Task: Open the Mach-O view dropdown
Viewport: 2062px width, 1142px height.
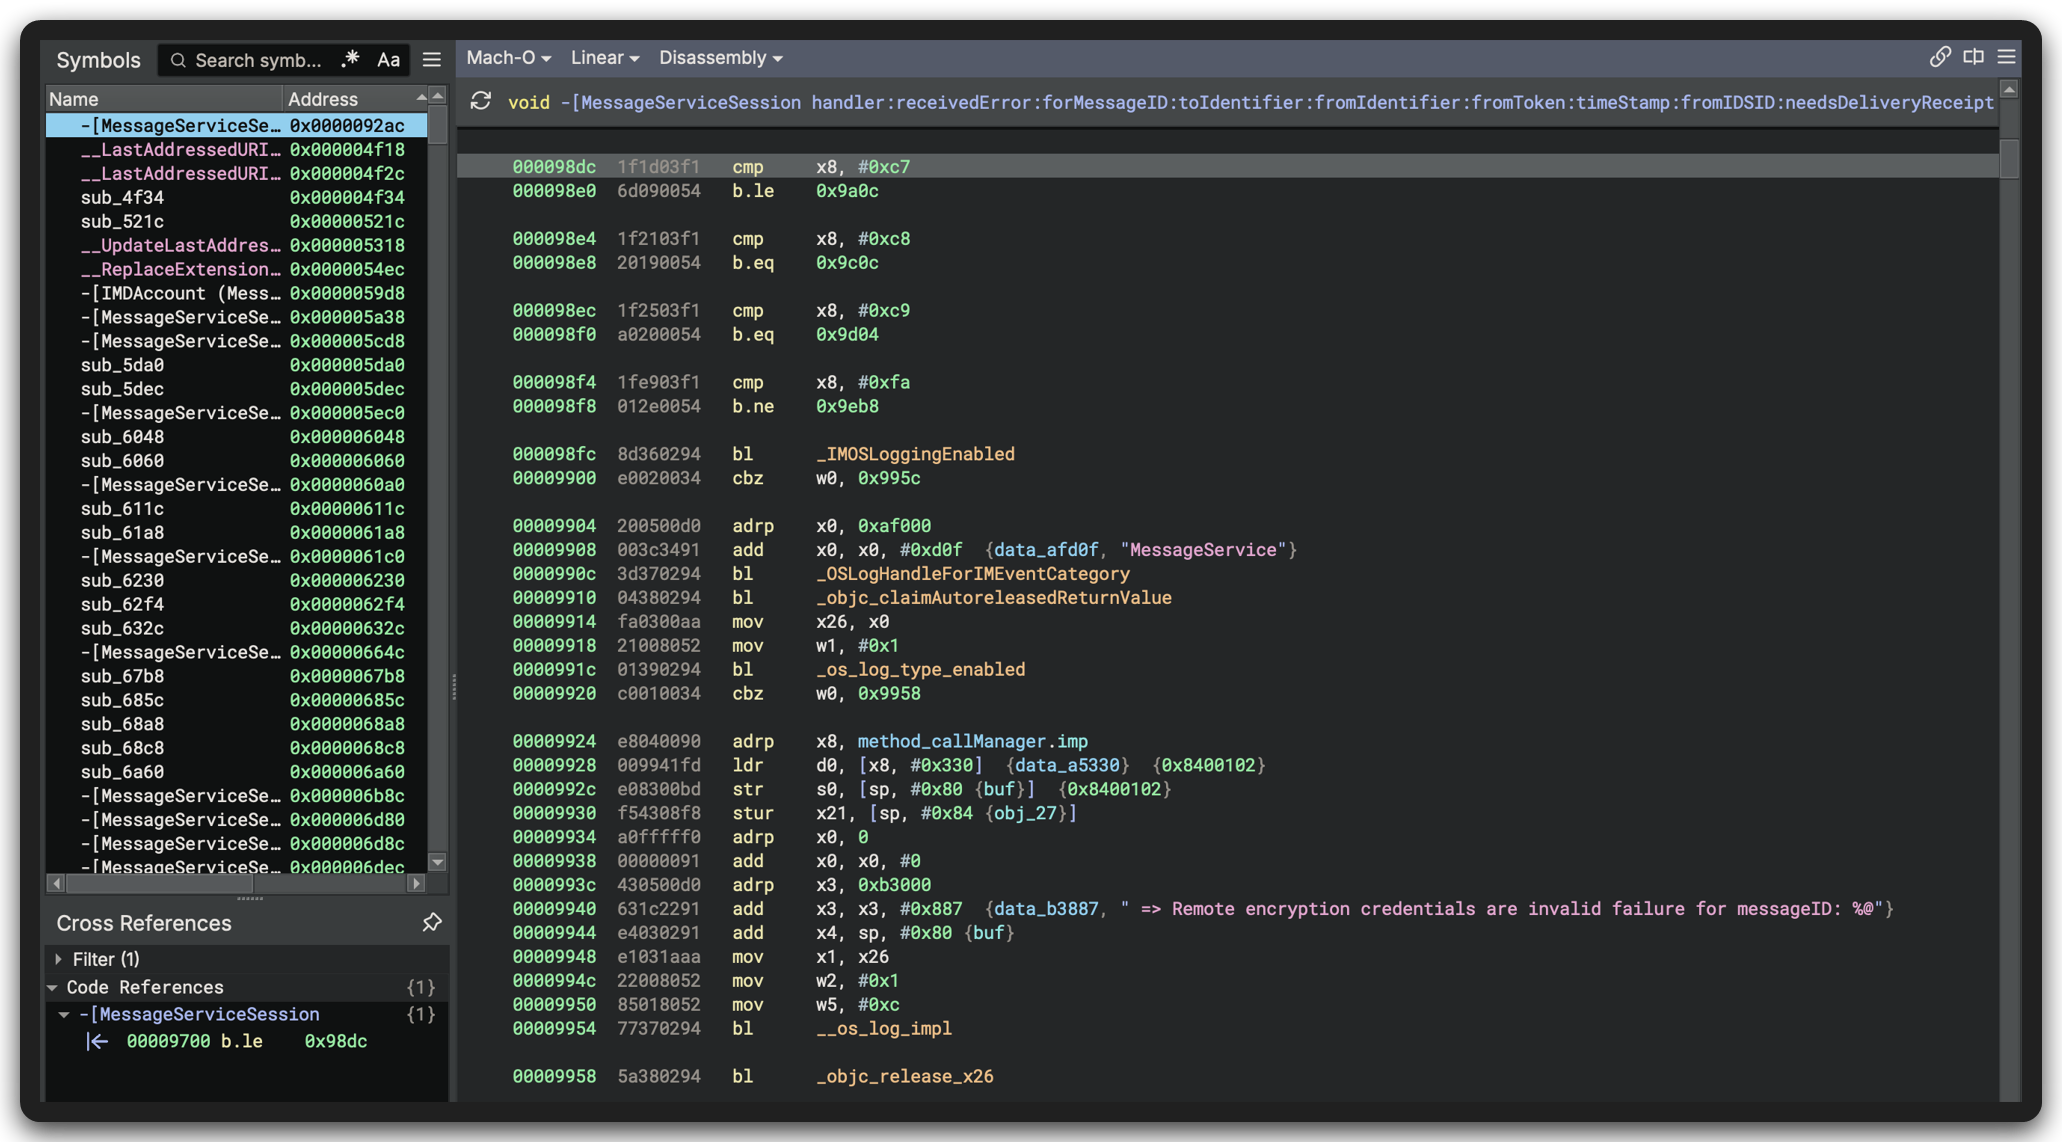Action: (508, 58)
